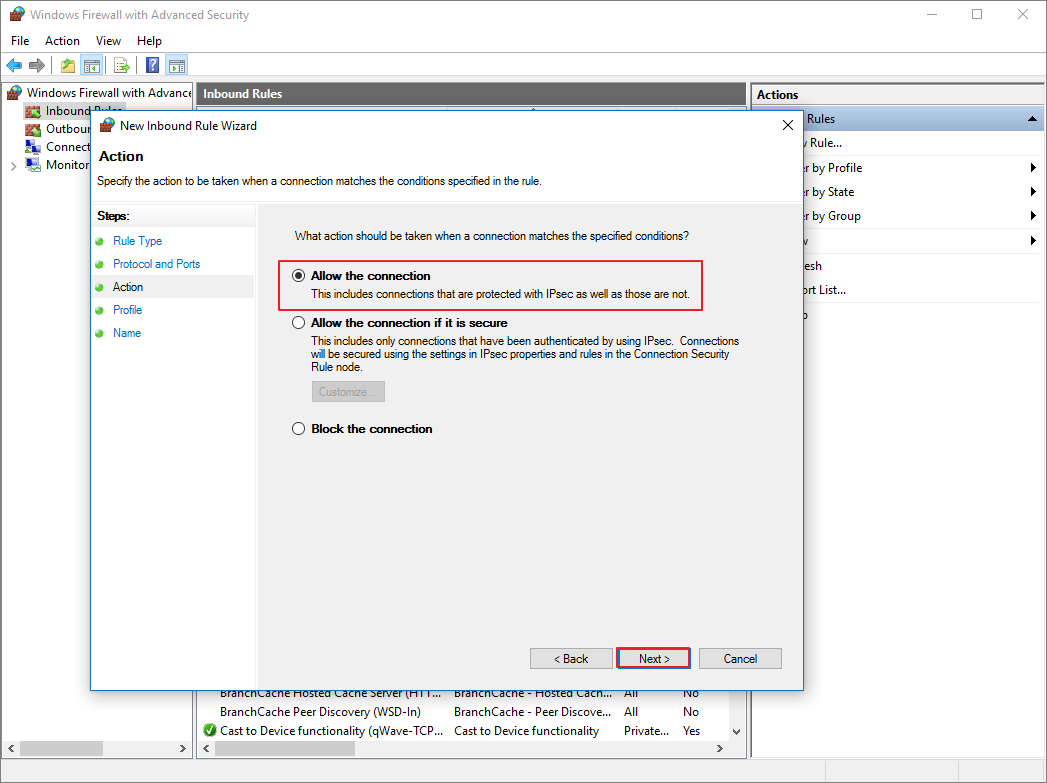Jump to the Name step

click(x=127, y=333)
